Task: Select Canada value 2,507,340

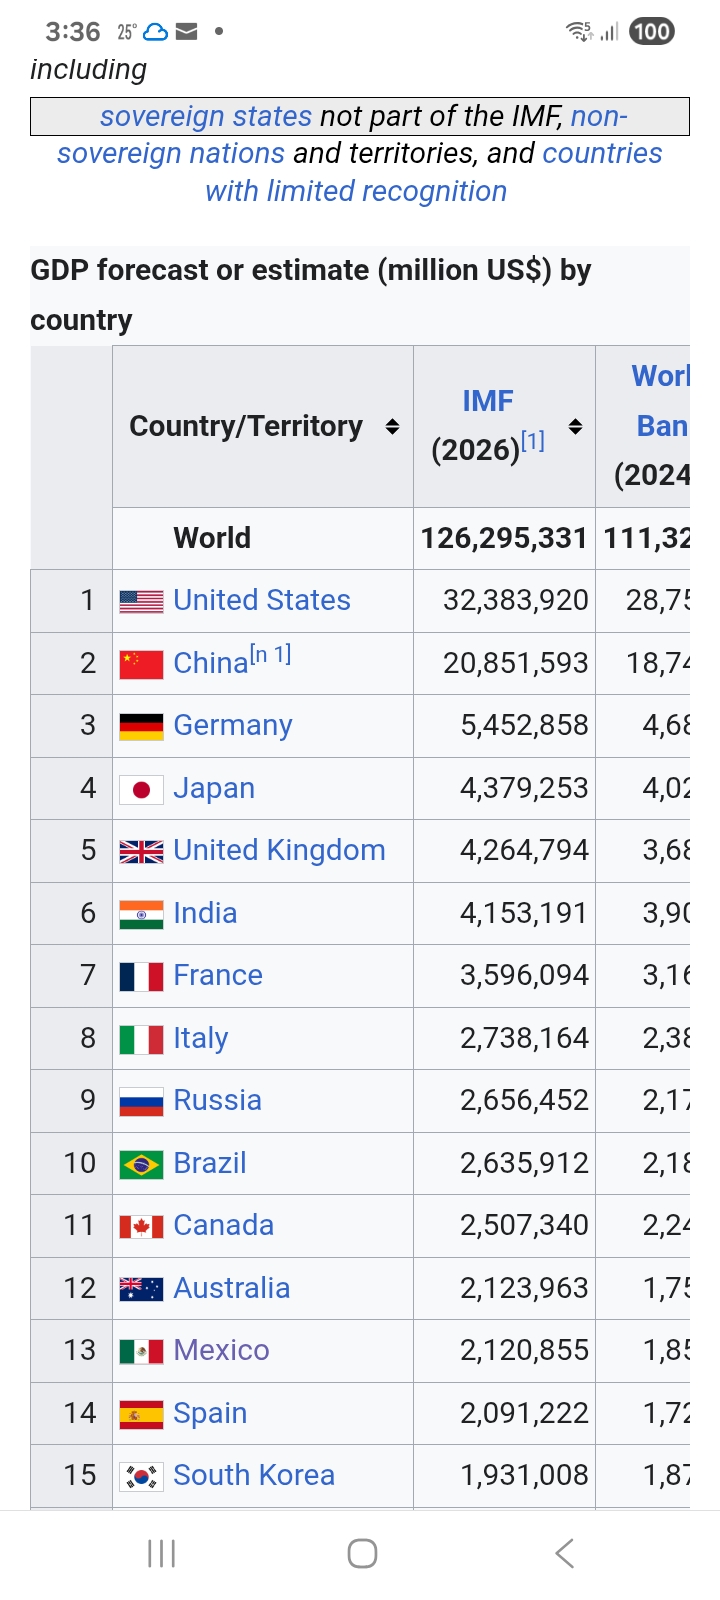Action: 504,1226
